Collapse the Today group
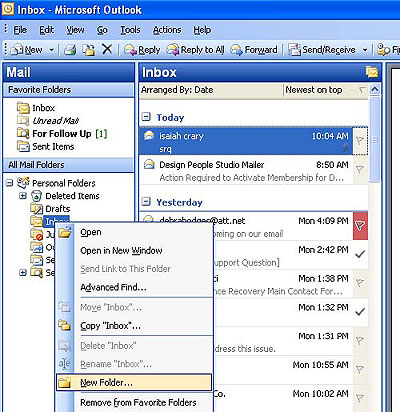Viewport: 400px width, 412px height. tap(146, 117)
